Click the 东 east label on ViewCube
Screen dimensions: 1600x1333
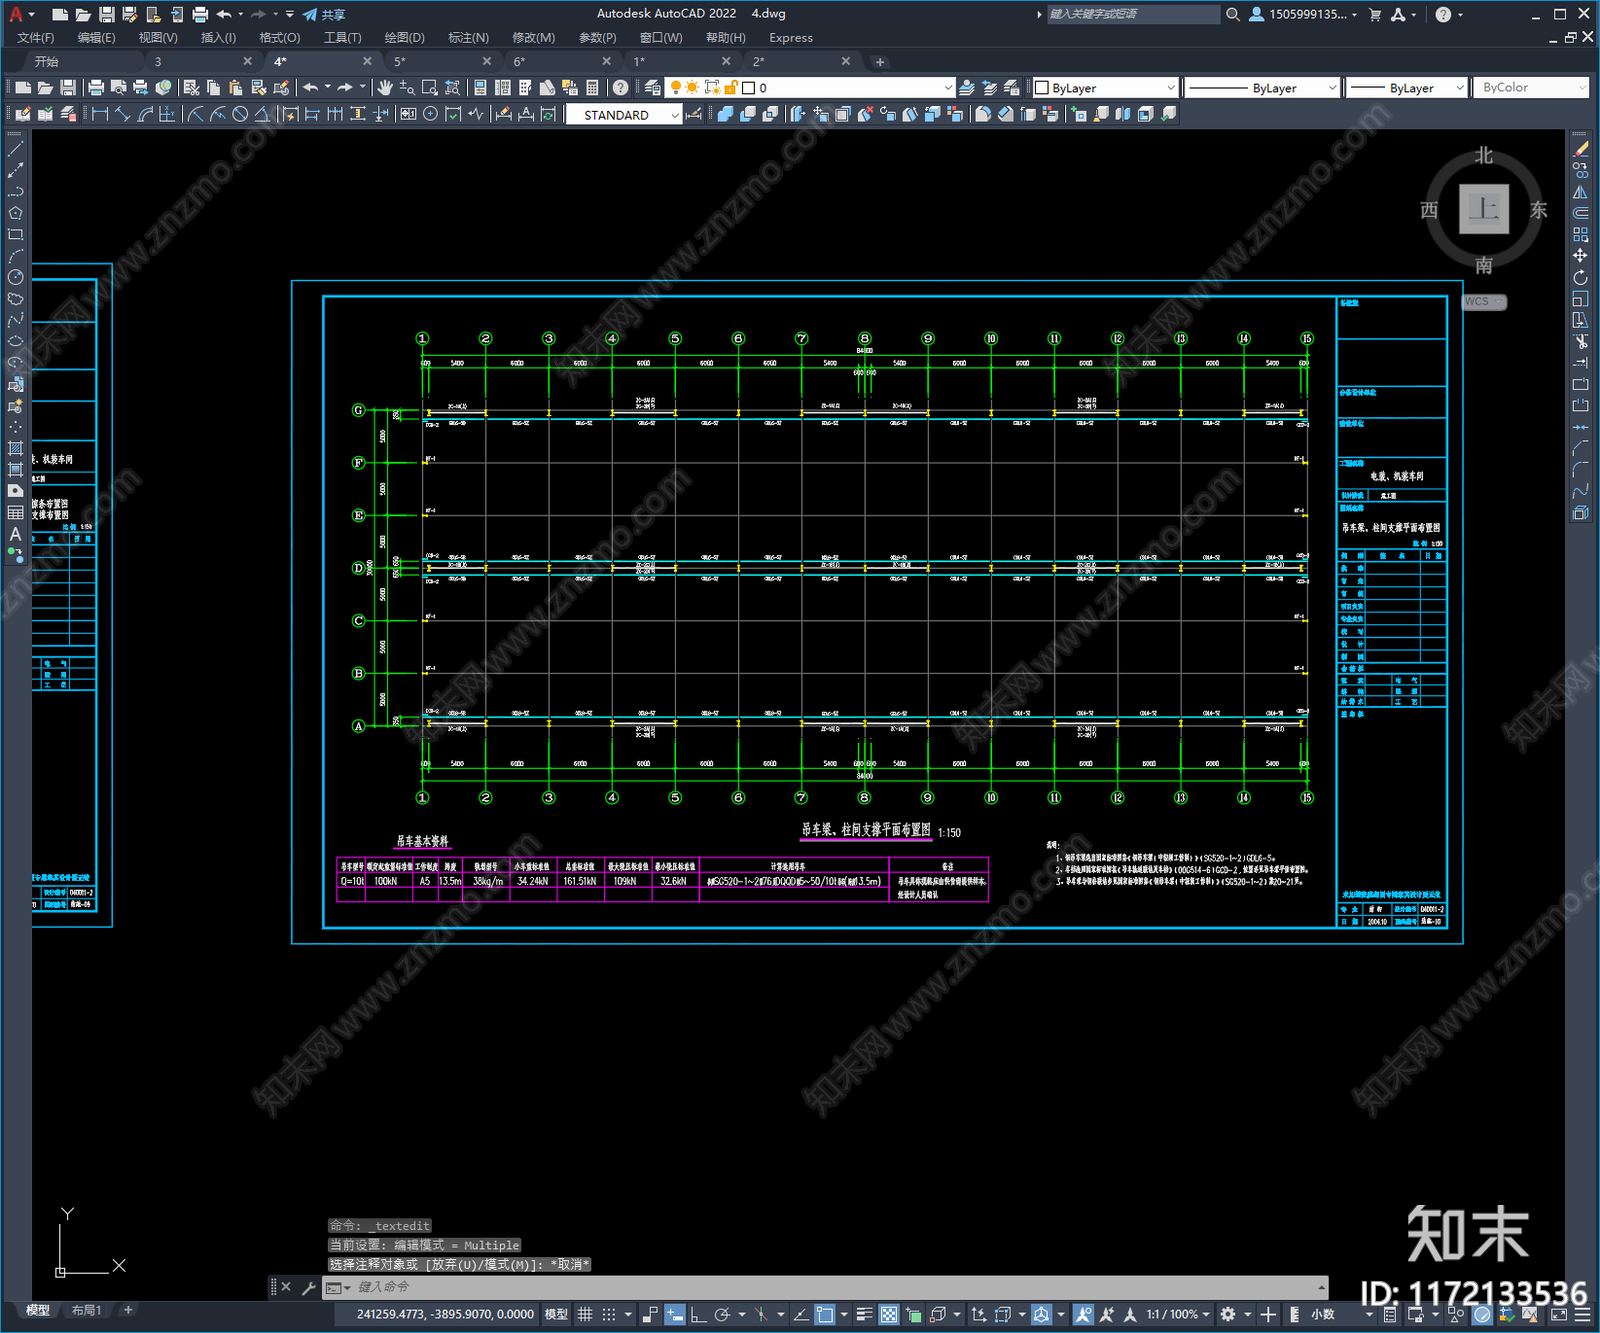coord(1538,210)
